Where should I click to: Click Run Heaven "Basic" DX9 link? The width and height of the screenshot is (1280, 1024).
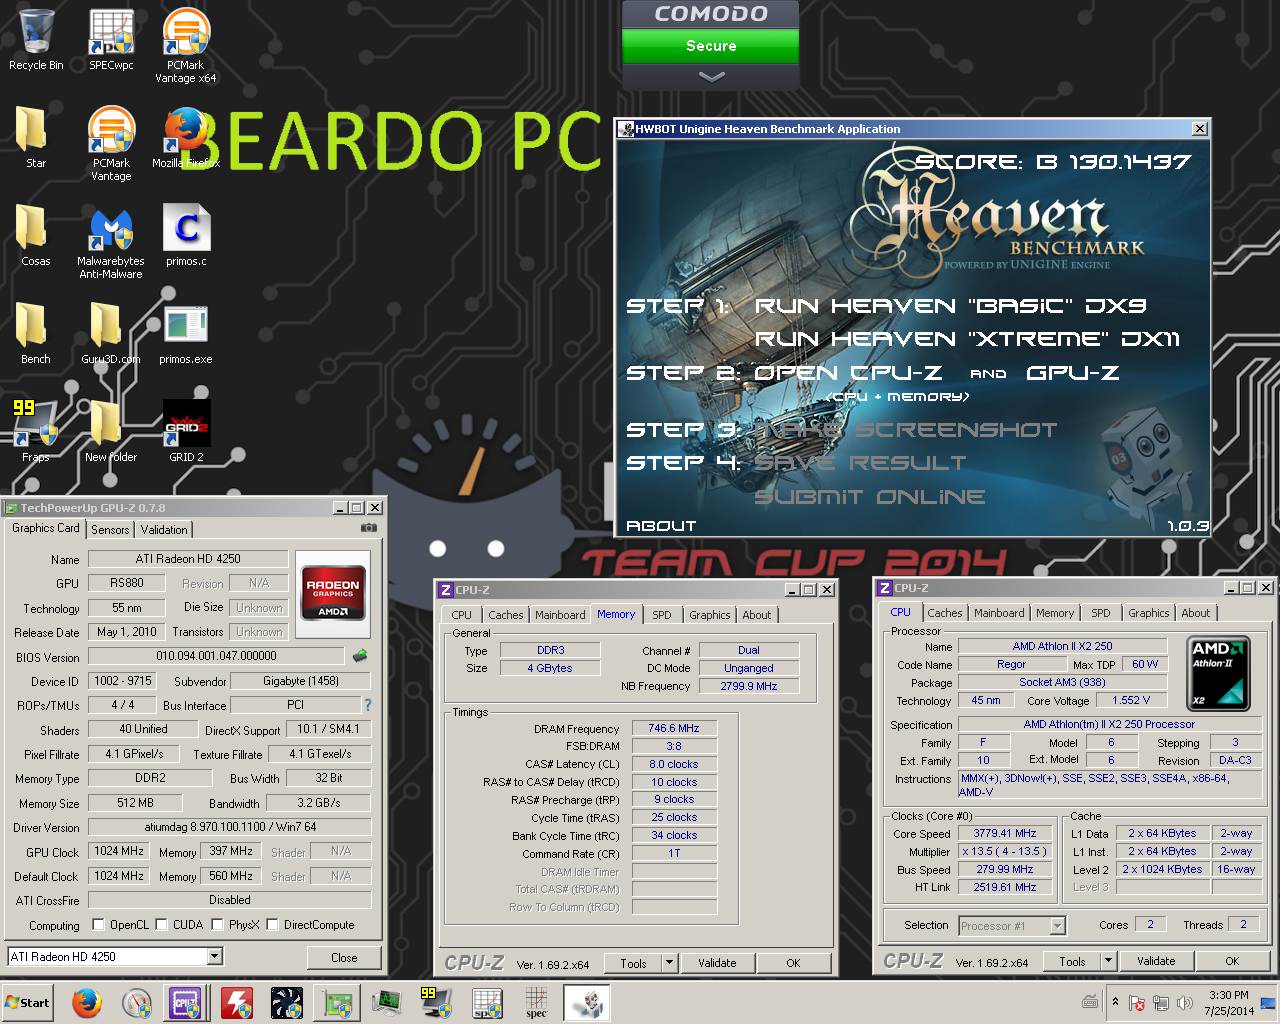(x=950, y=306)
